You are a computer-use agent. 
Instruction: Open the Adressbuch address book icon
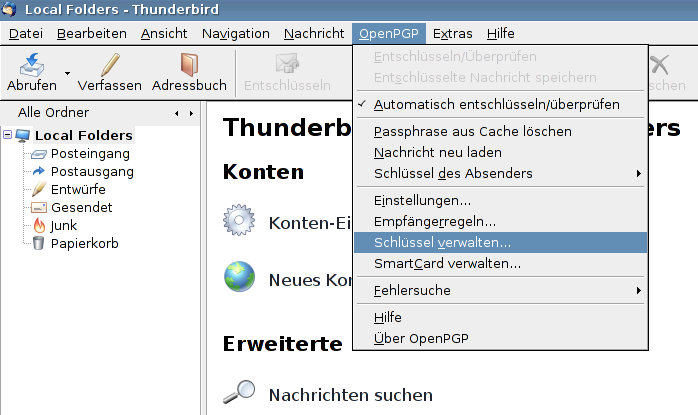[189, 66]
